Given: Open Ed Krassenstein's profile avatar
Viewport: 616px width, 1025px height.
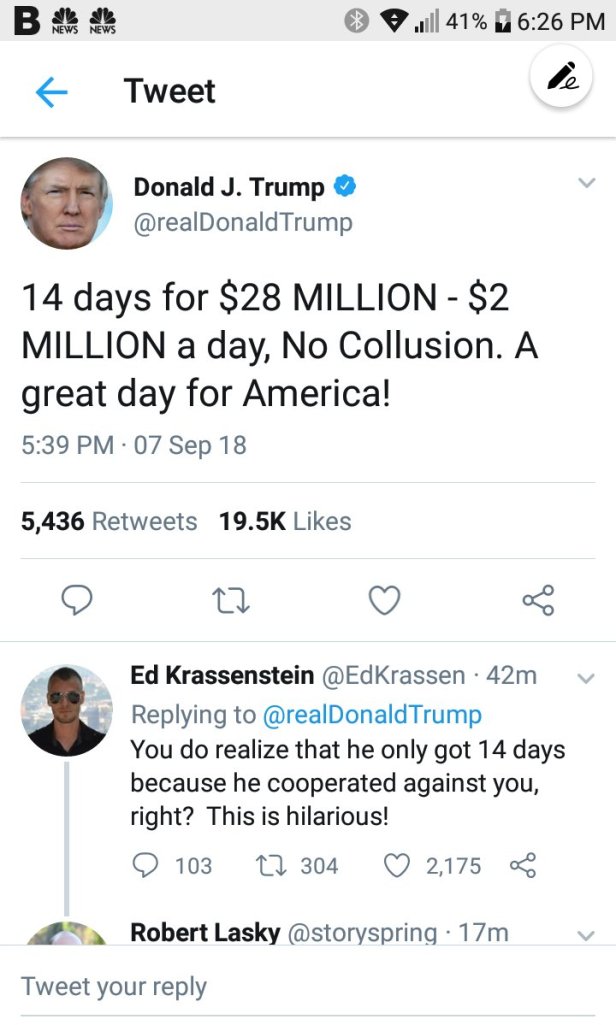Looking at the screenshot, I should (x=66, y=709).
